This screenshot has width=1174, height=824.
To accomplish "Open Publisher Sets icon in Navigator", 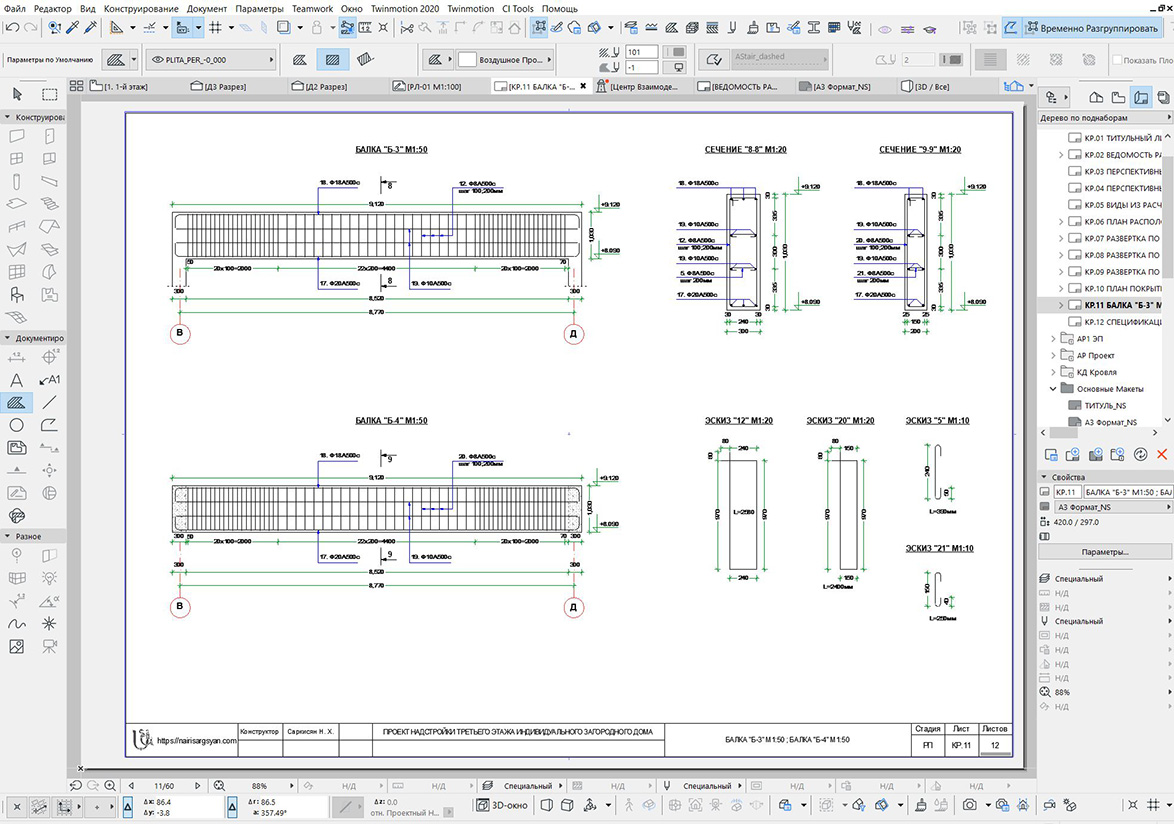I will point(1164,97).
